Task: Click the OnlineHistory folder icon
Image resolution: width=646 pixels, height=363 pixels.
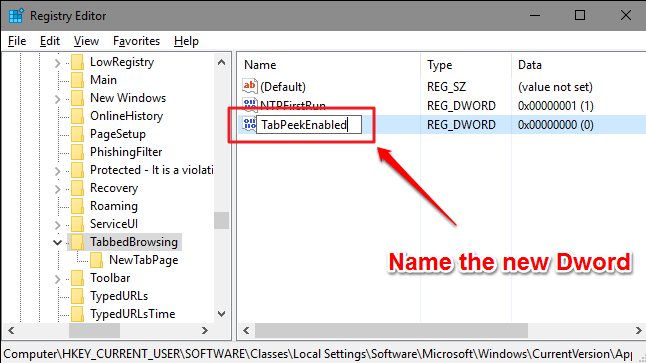Action: click(77, 116)
